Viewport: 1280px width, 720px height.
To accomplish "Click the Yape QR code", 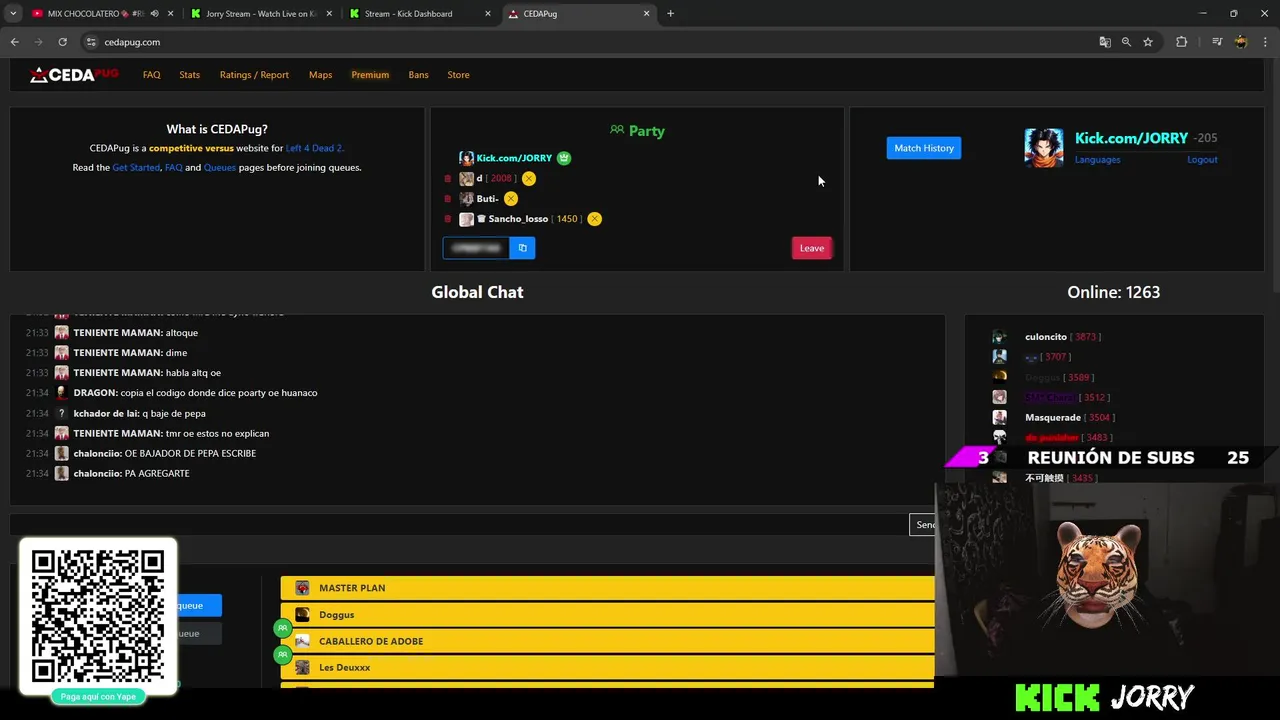I will point(98,616).
